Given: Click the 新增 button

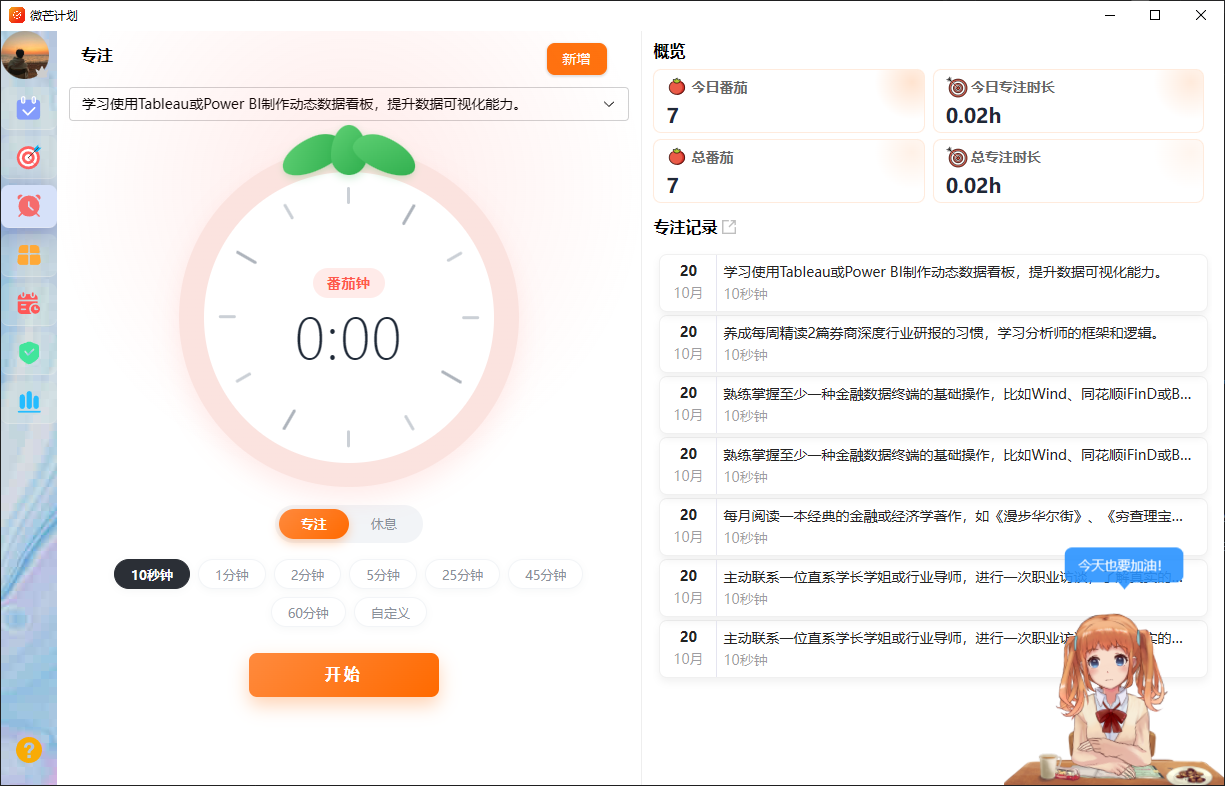Looking at the screenshot, I should (576, 59).
